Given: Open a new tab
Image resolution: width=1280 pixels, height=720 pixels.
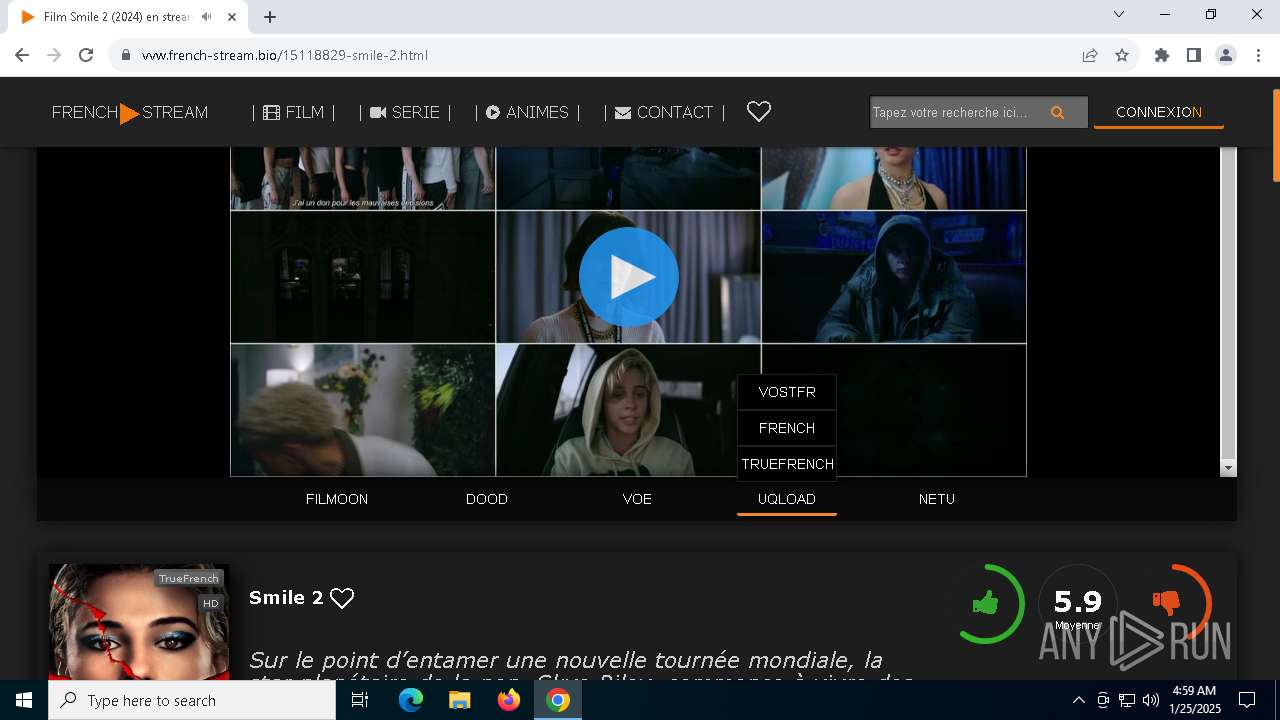Looking at the screenshot, I should [x=270, y=17].
